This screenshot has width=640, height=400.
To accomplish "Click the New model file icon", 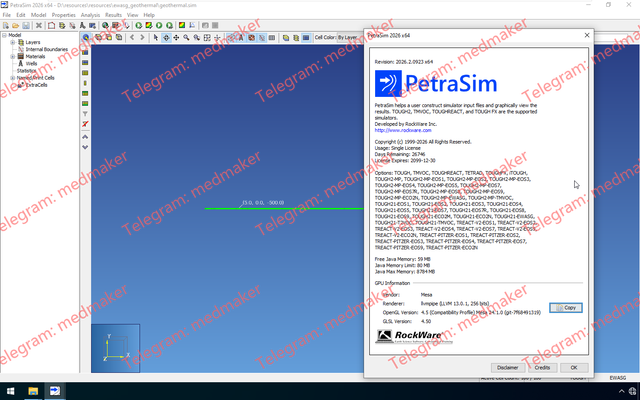I will pyautogui.click(x=6, y=25).
